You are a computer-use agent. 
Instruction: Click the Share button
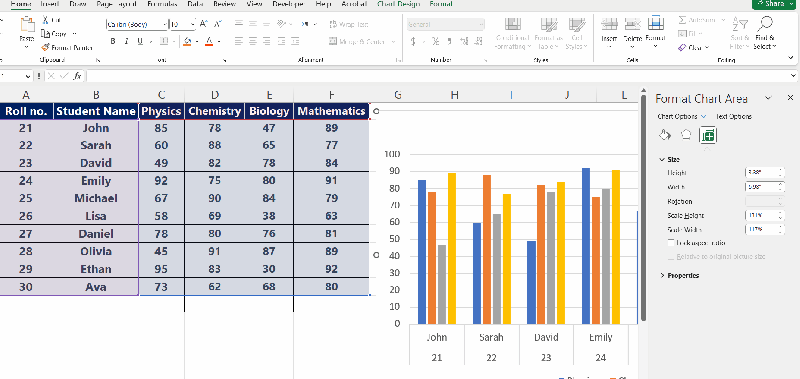click(x=774, y=4)
